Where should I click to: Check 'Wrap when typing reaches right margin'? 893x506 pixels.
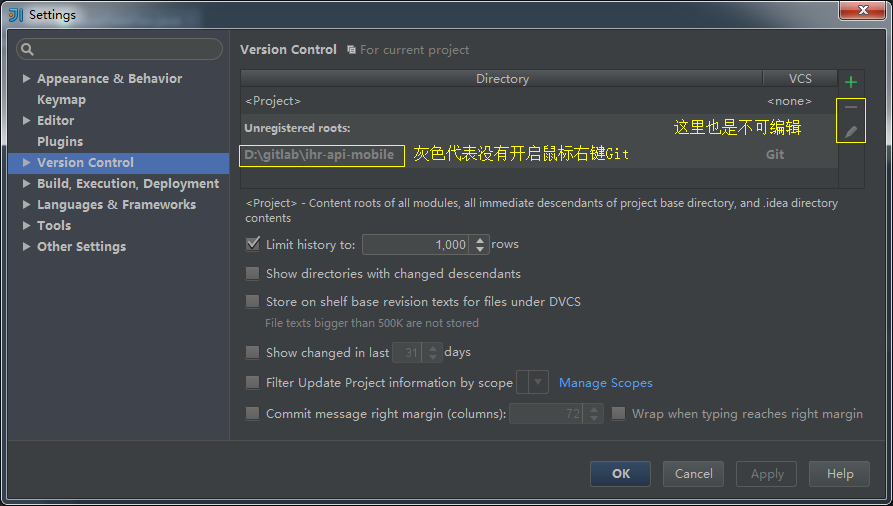click(x=618, y=413)
